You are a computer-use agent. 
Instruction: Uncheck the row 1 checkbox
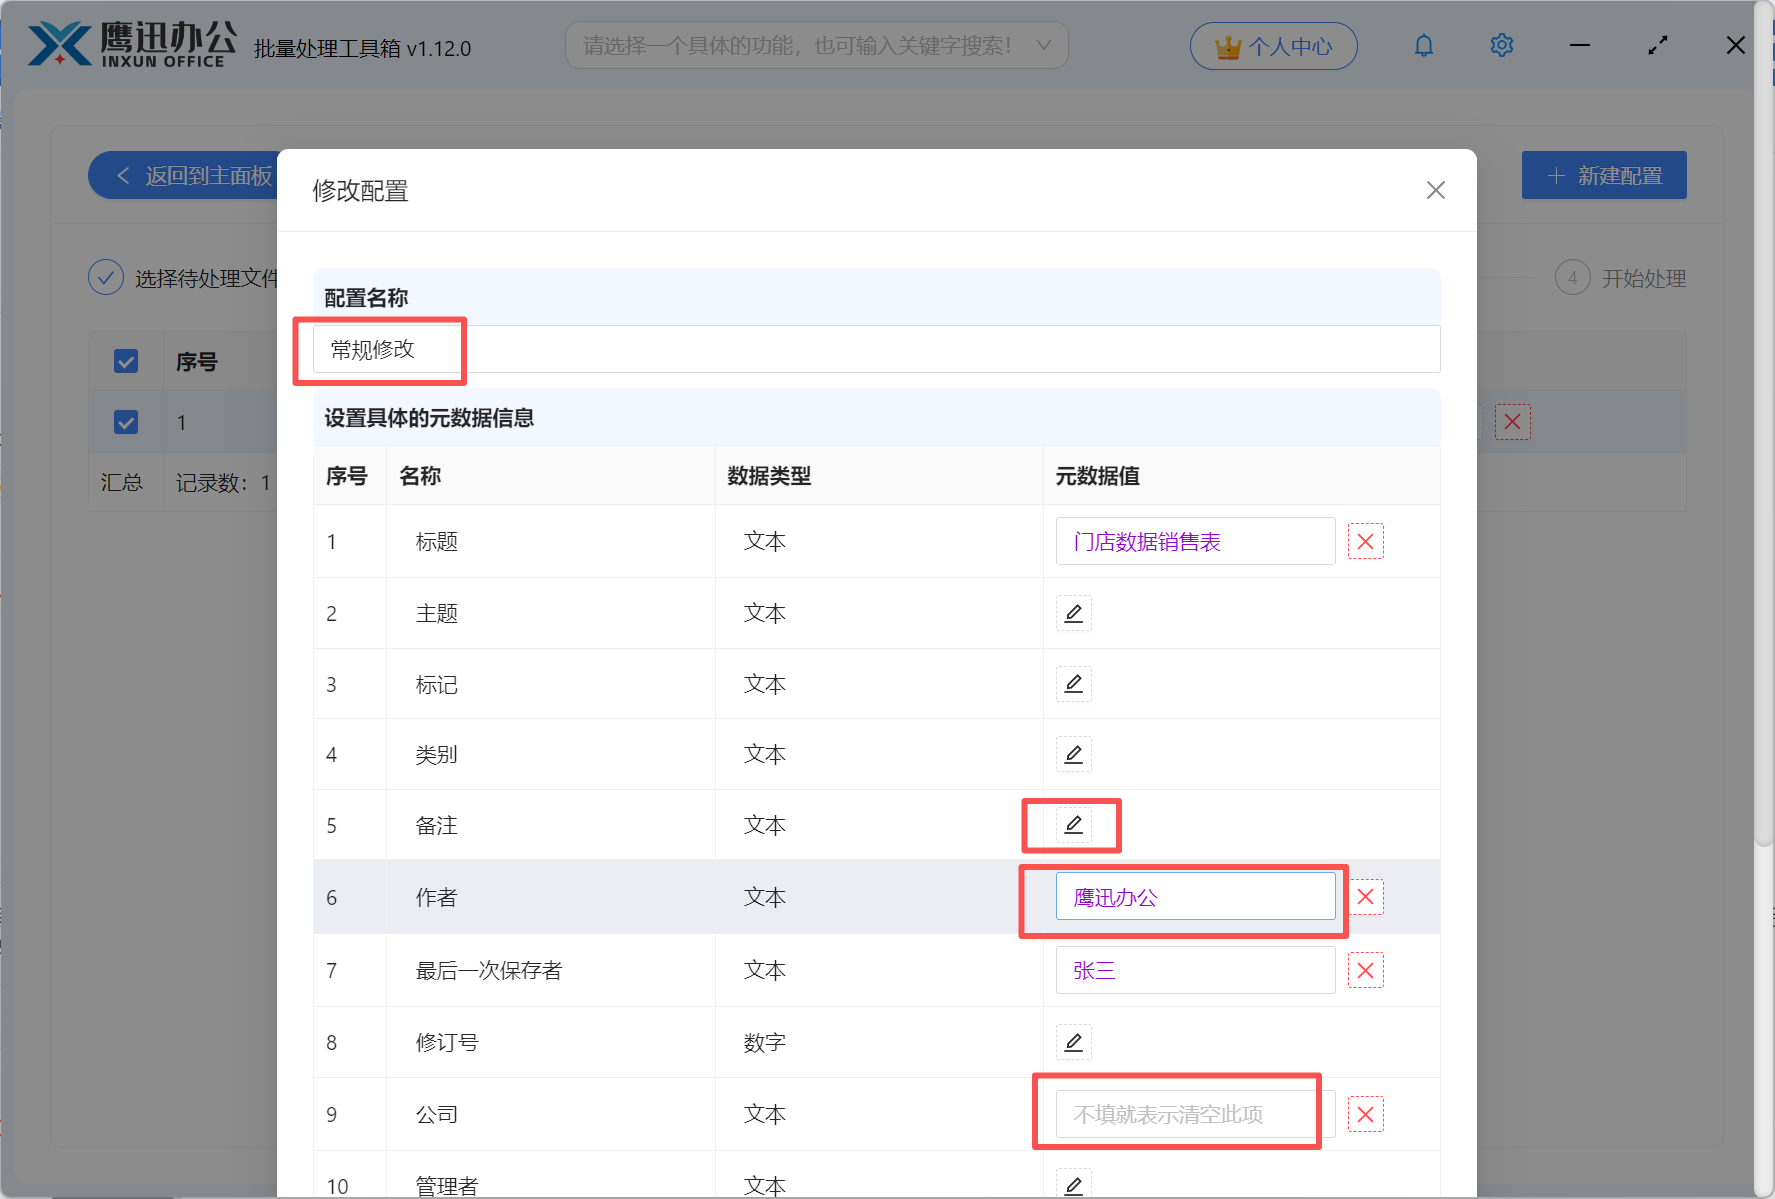click(x=126, y=422)
